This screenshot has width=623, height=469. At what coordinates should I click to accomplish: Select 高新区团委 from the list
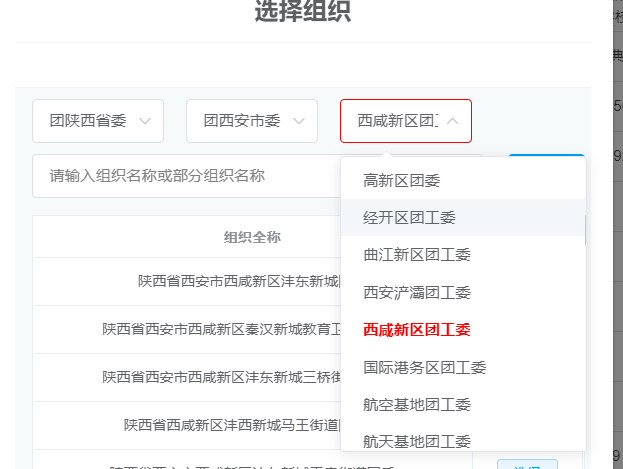[463, 181]
